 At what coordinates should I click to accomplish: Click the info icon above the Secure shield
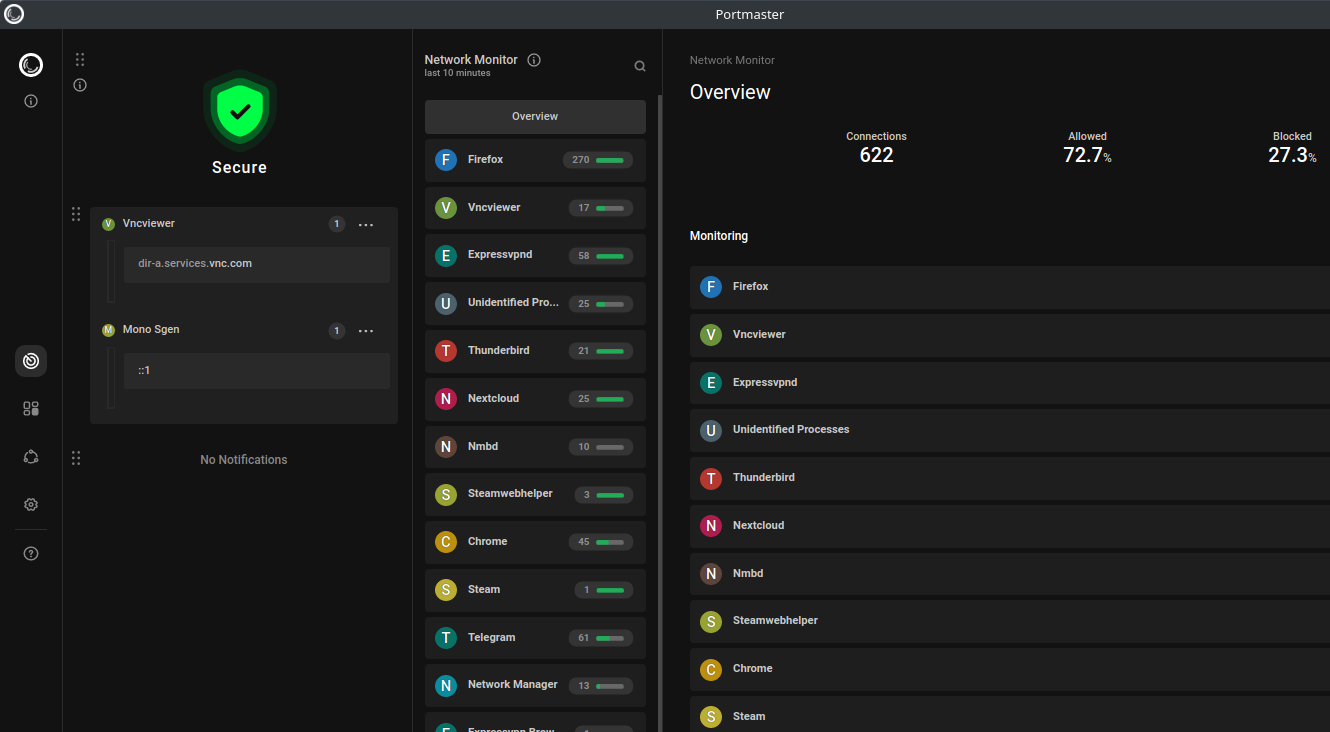pyautogui.click(x=80, y=85)
